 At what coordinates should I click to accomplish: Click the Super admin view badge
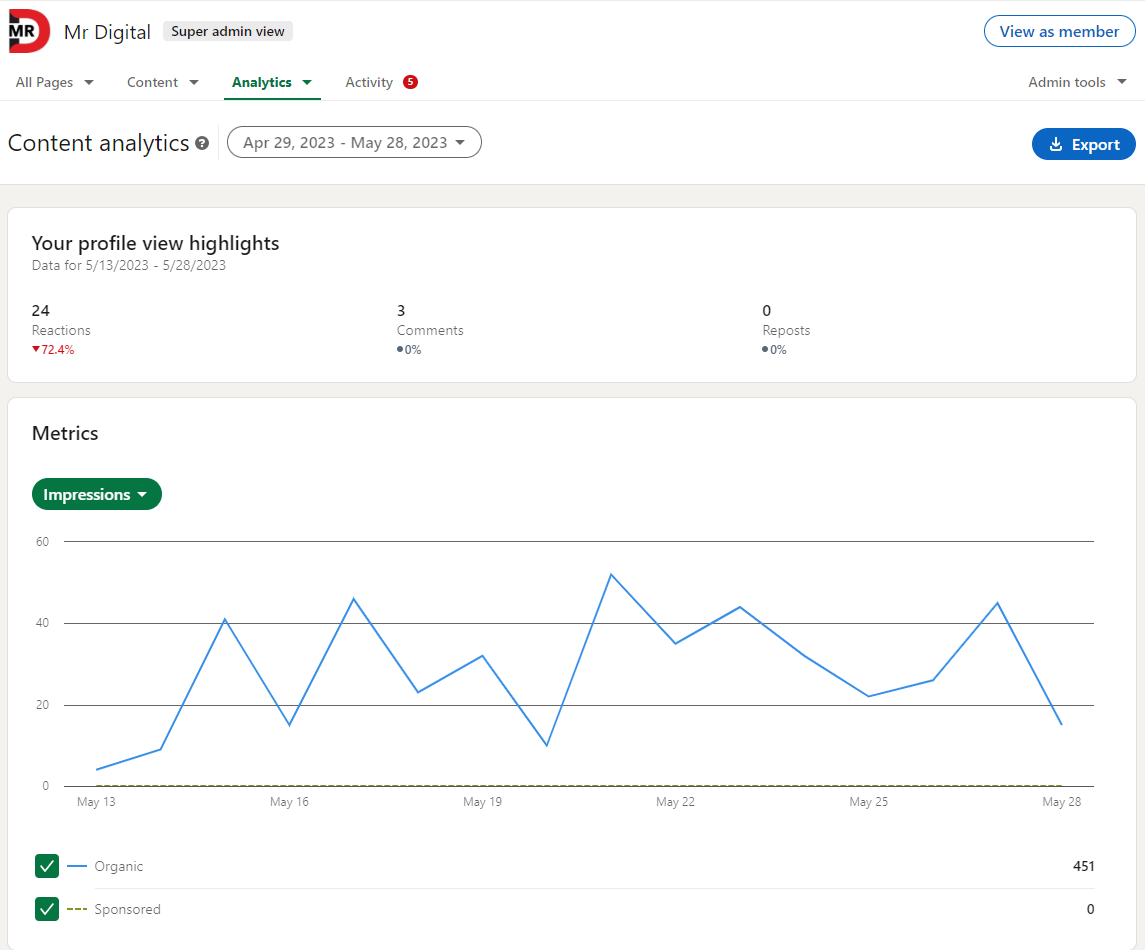click(x=227, y=31)
